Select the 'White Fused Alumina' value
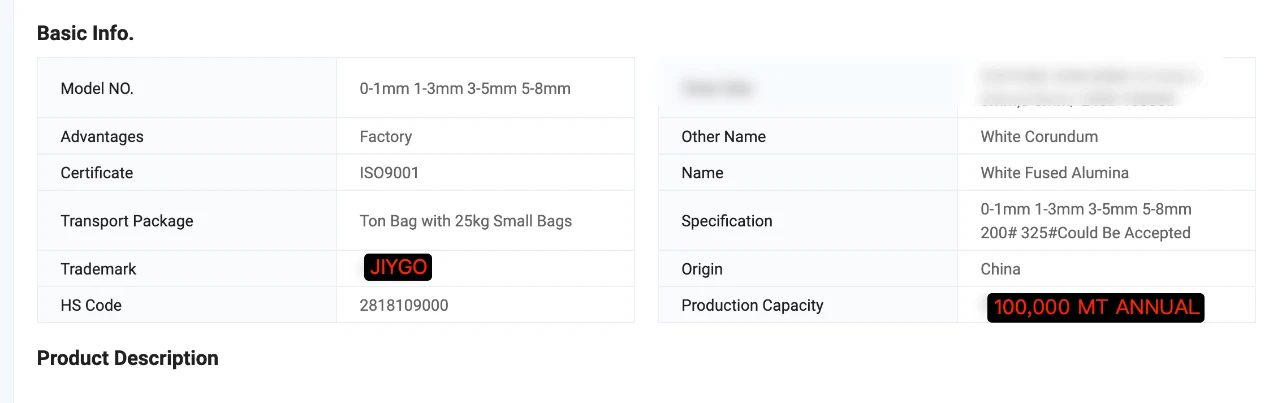The width and height of the screenshot is (1269, 403). pos(1054,172)
